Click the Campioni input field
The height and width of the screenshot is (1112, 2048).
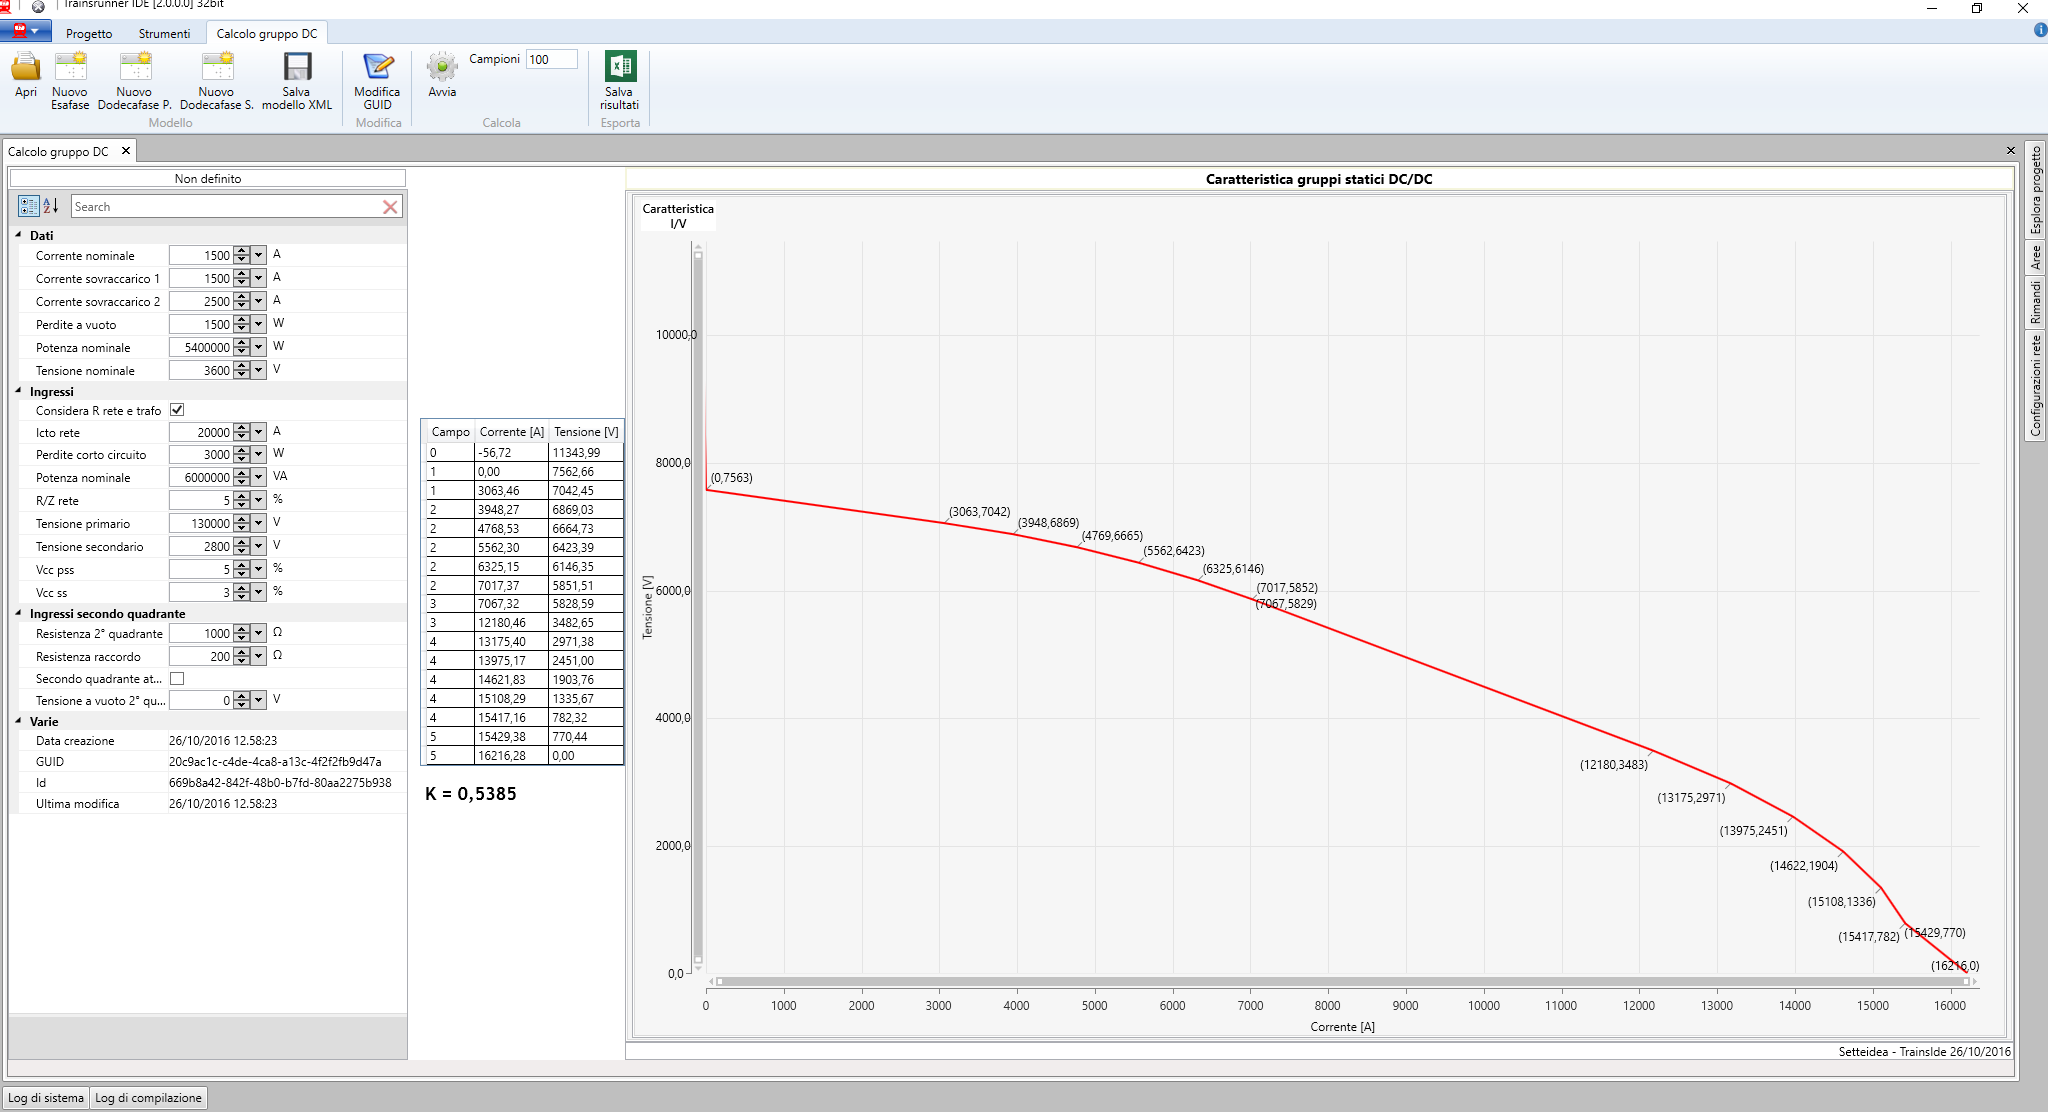pos(551,59)
